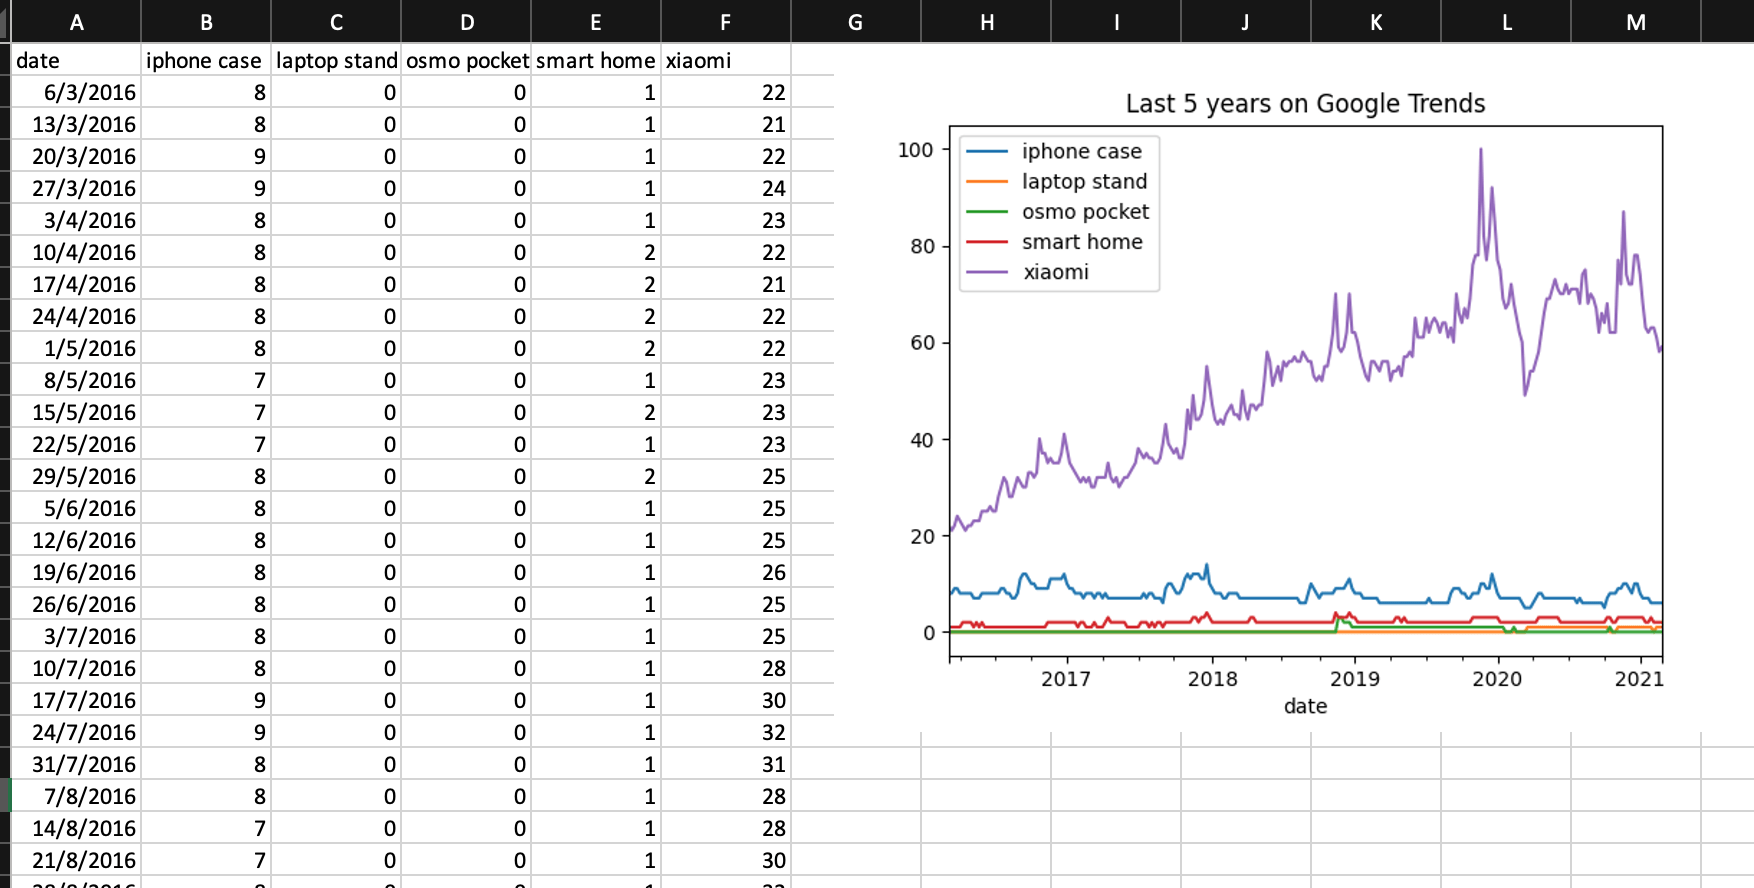
Task: Select the date cell 20/3/2016
Action: point(76,156)
